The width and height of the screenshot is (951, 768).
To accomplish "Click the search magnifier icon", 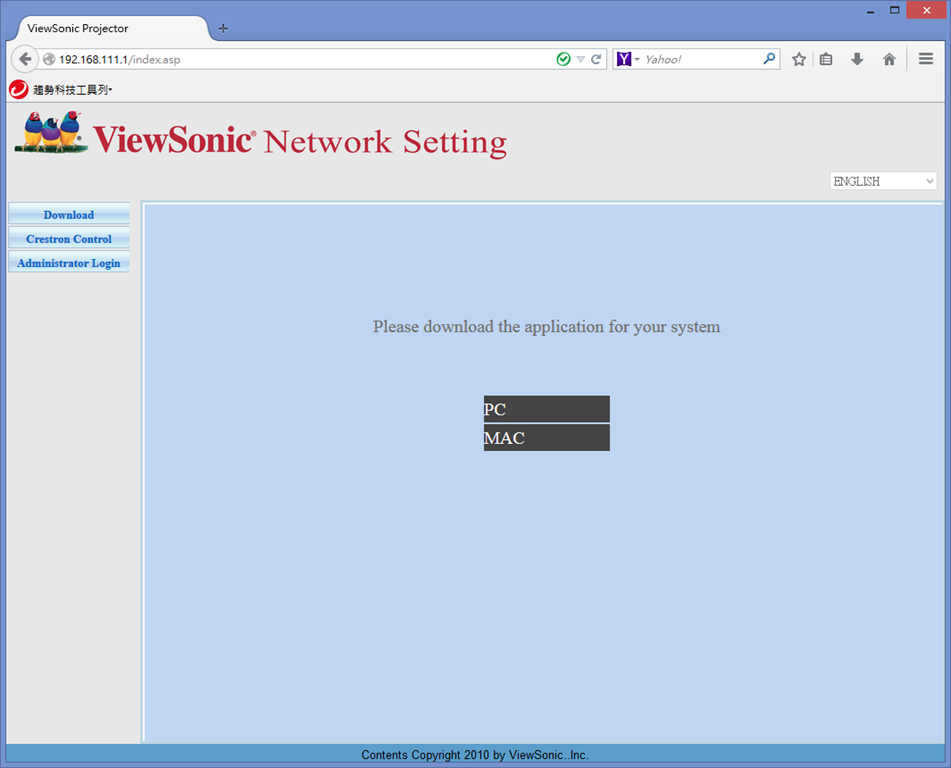I will 769,58.
